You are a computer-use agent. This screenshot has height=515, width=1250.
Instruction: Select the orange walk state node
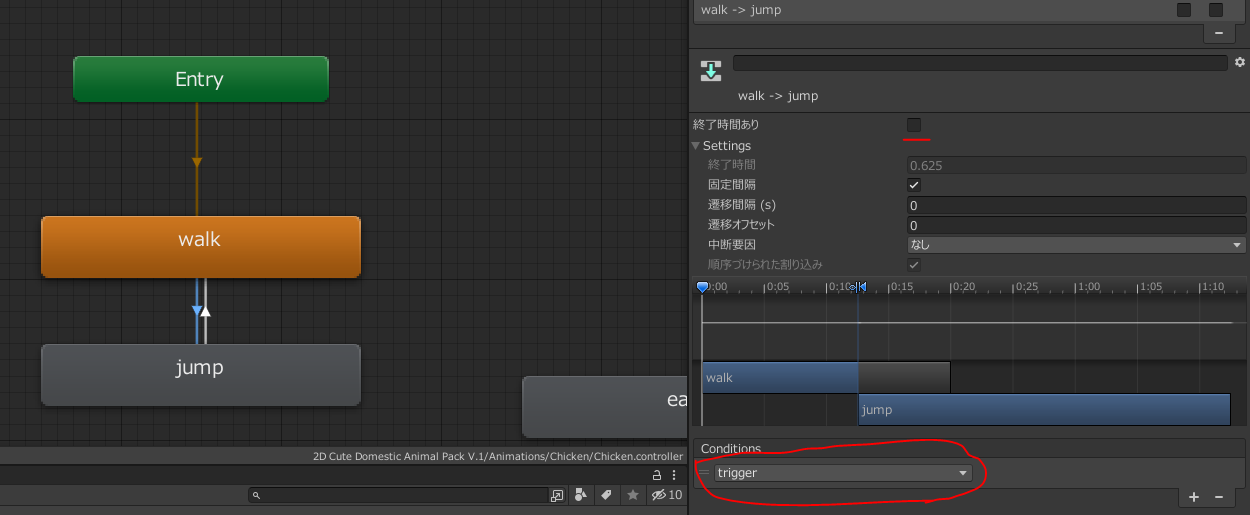point(201,246)
